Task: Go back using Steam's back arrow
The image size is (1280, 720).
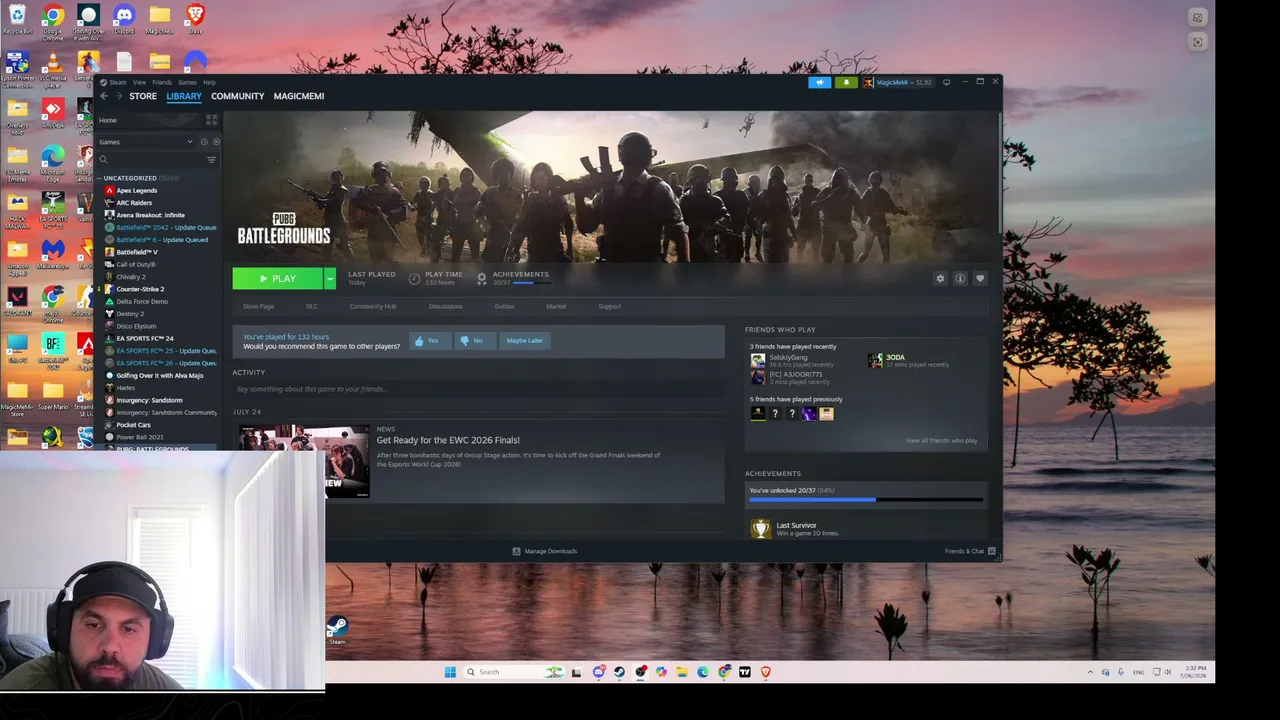Action: [x=104, y=96]
